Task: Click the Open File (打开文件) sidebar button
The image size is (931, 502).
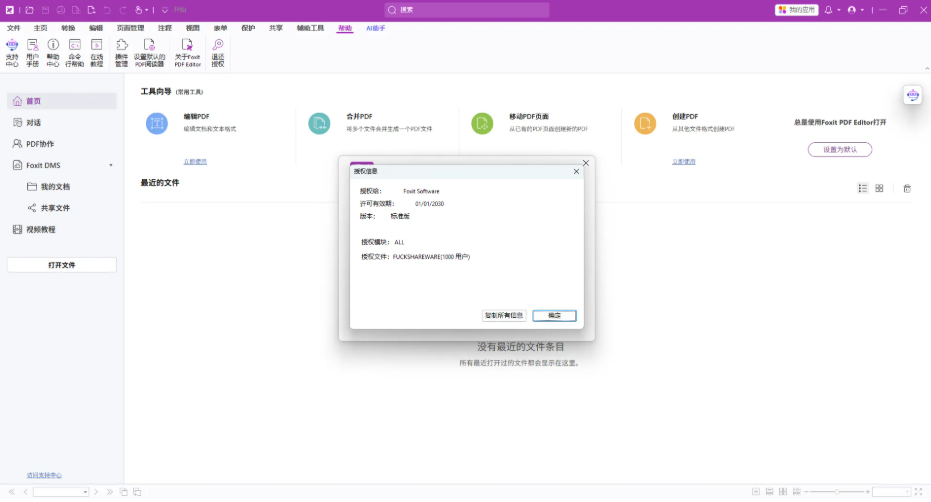Action: click(x=62, y=265)
